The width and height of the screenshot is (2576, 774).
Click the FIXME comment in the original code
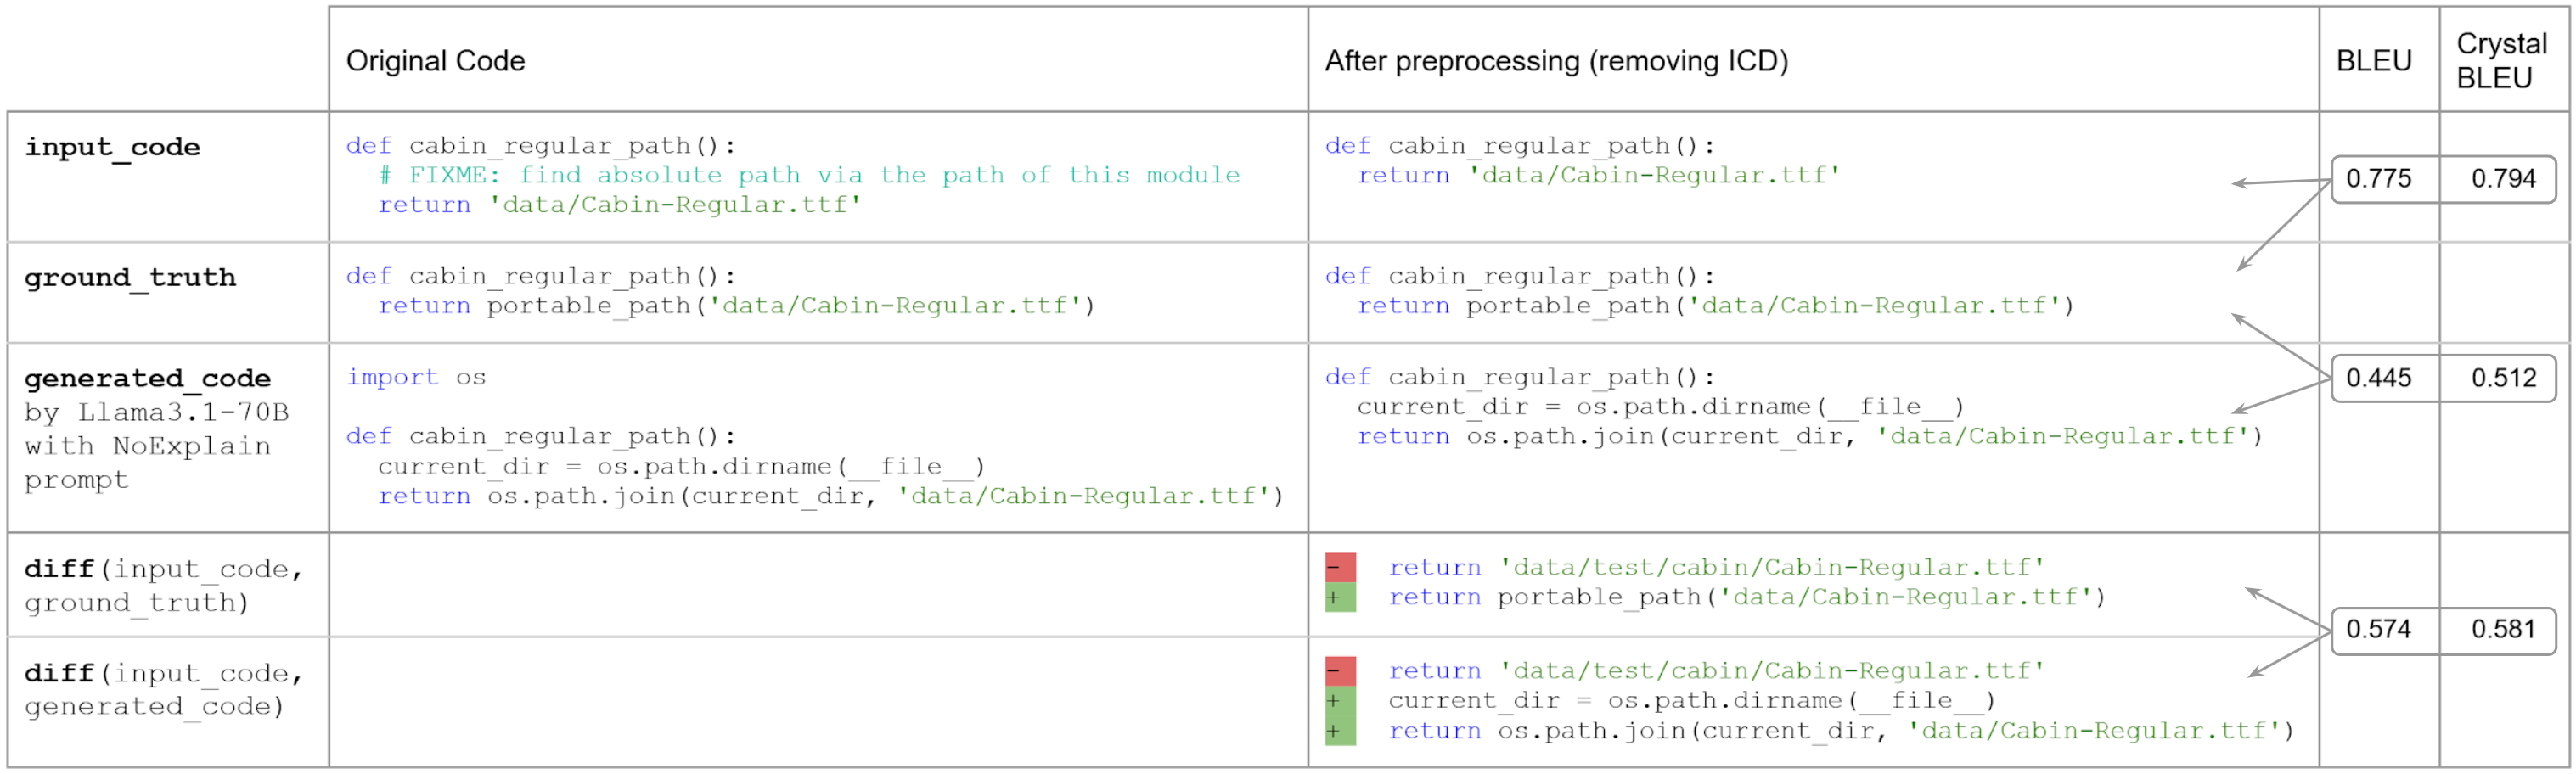tap(809, 175)
